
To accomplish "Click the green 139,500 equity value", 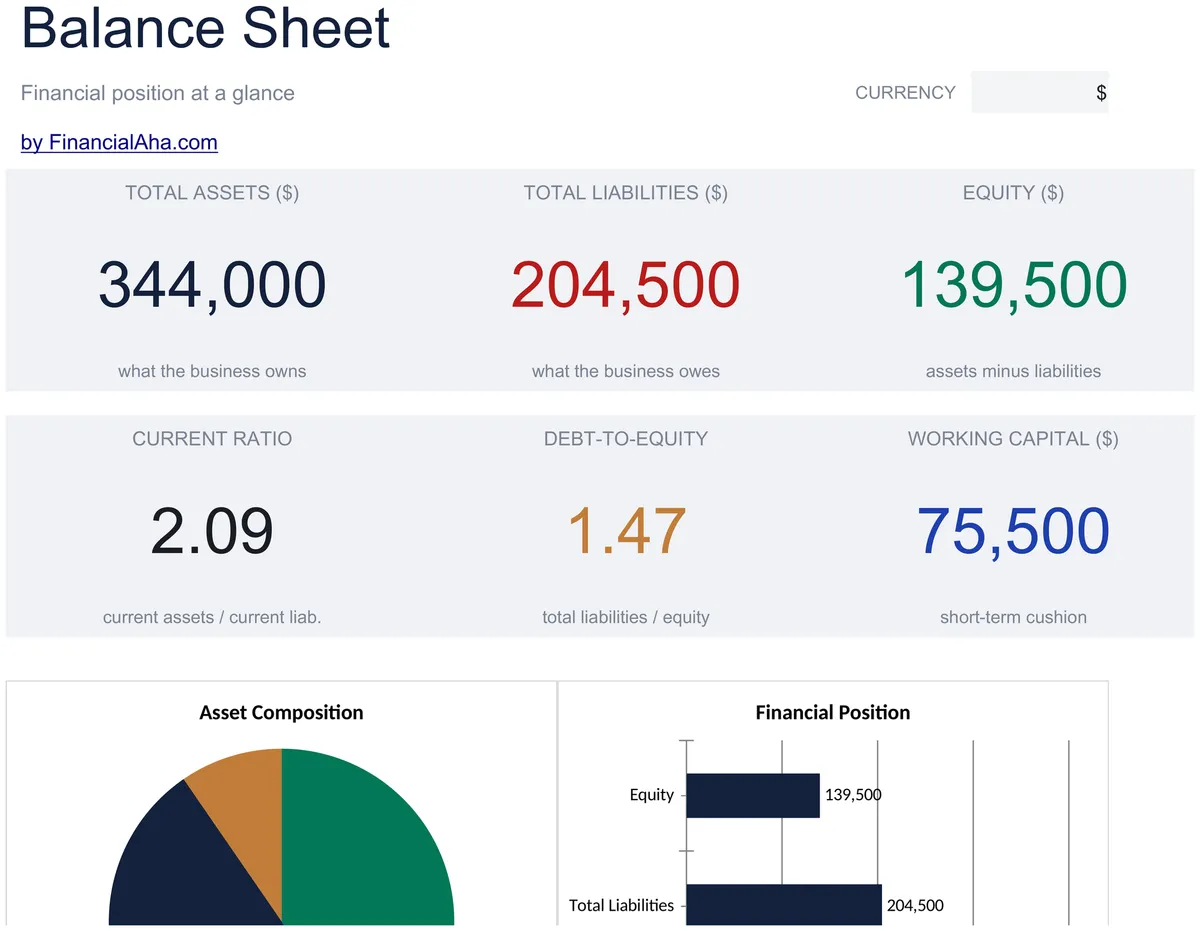I will (x=1013, y=285).
